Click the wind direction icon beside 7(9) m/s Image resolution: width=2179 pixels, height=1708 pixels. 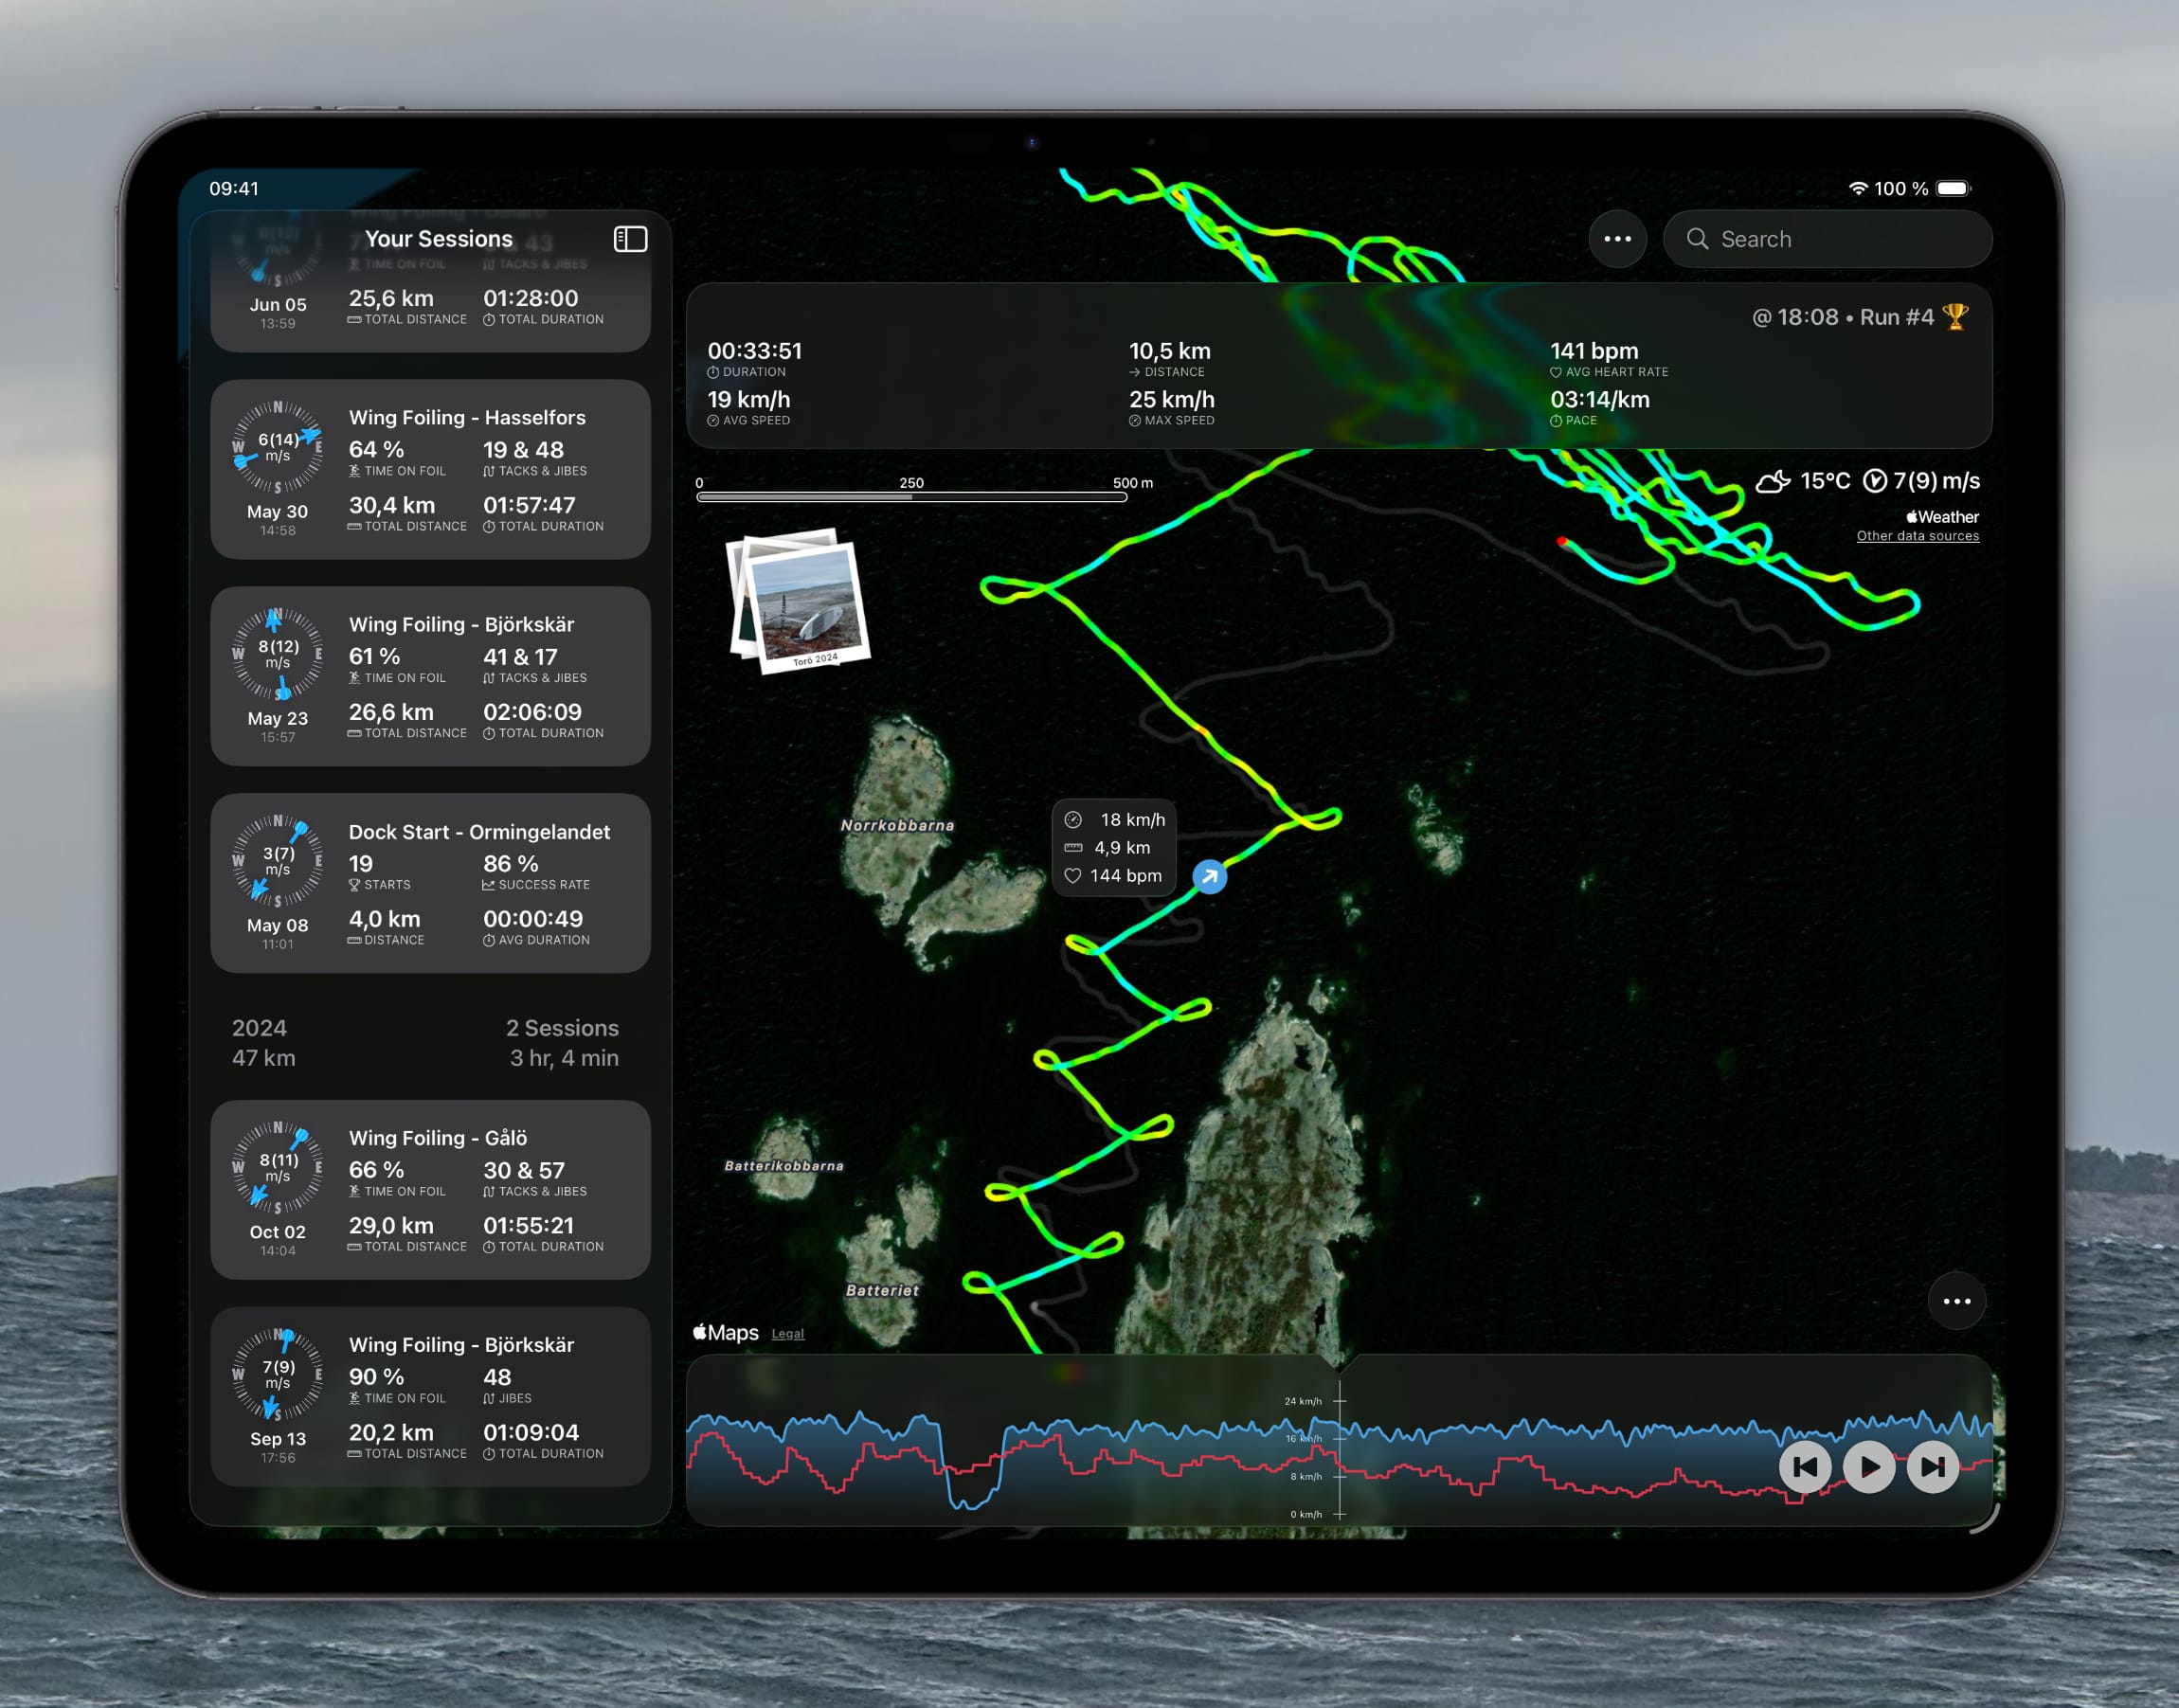coord(1874,482)
